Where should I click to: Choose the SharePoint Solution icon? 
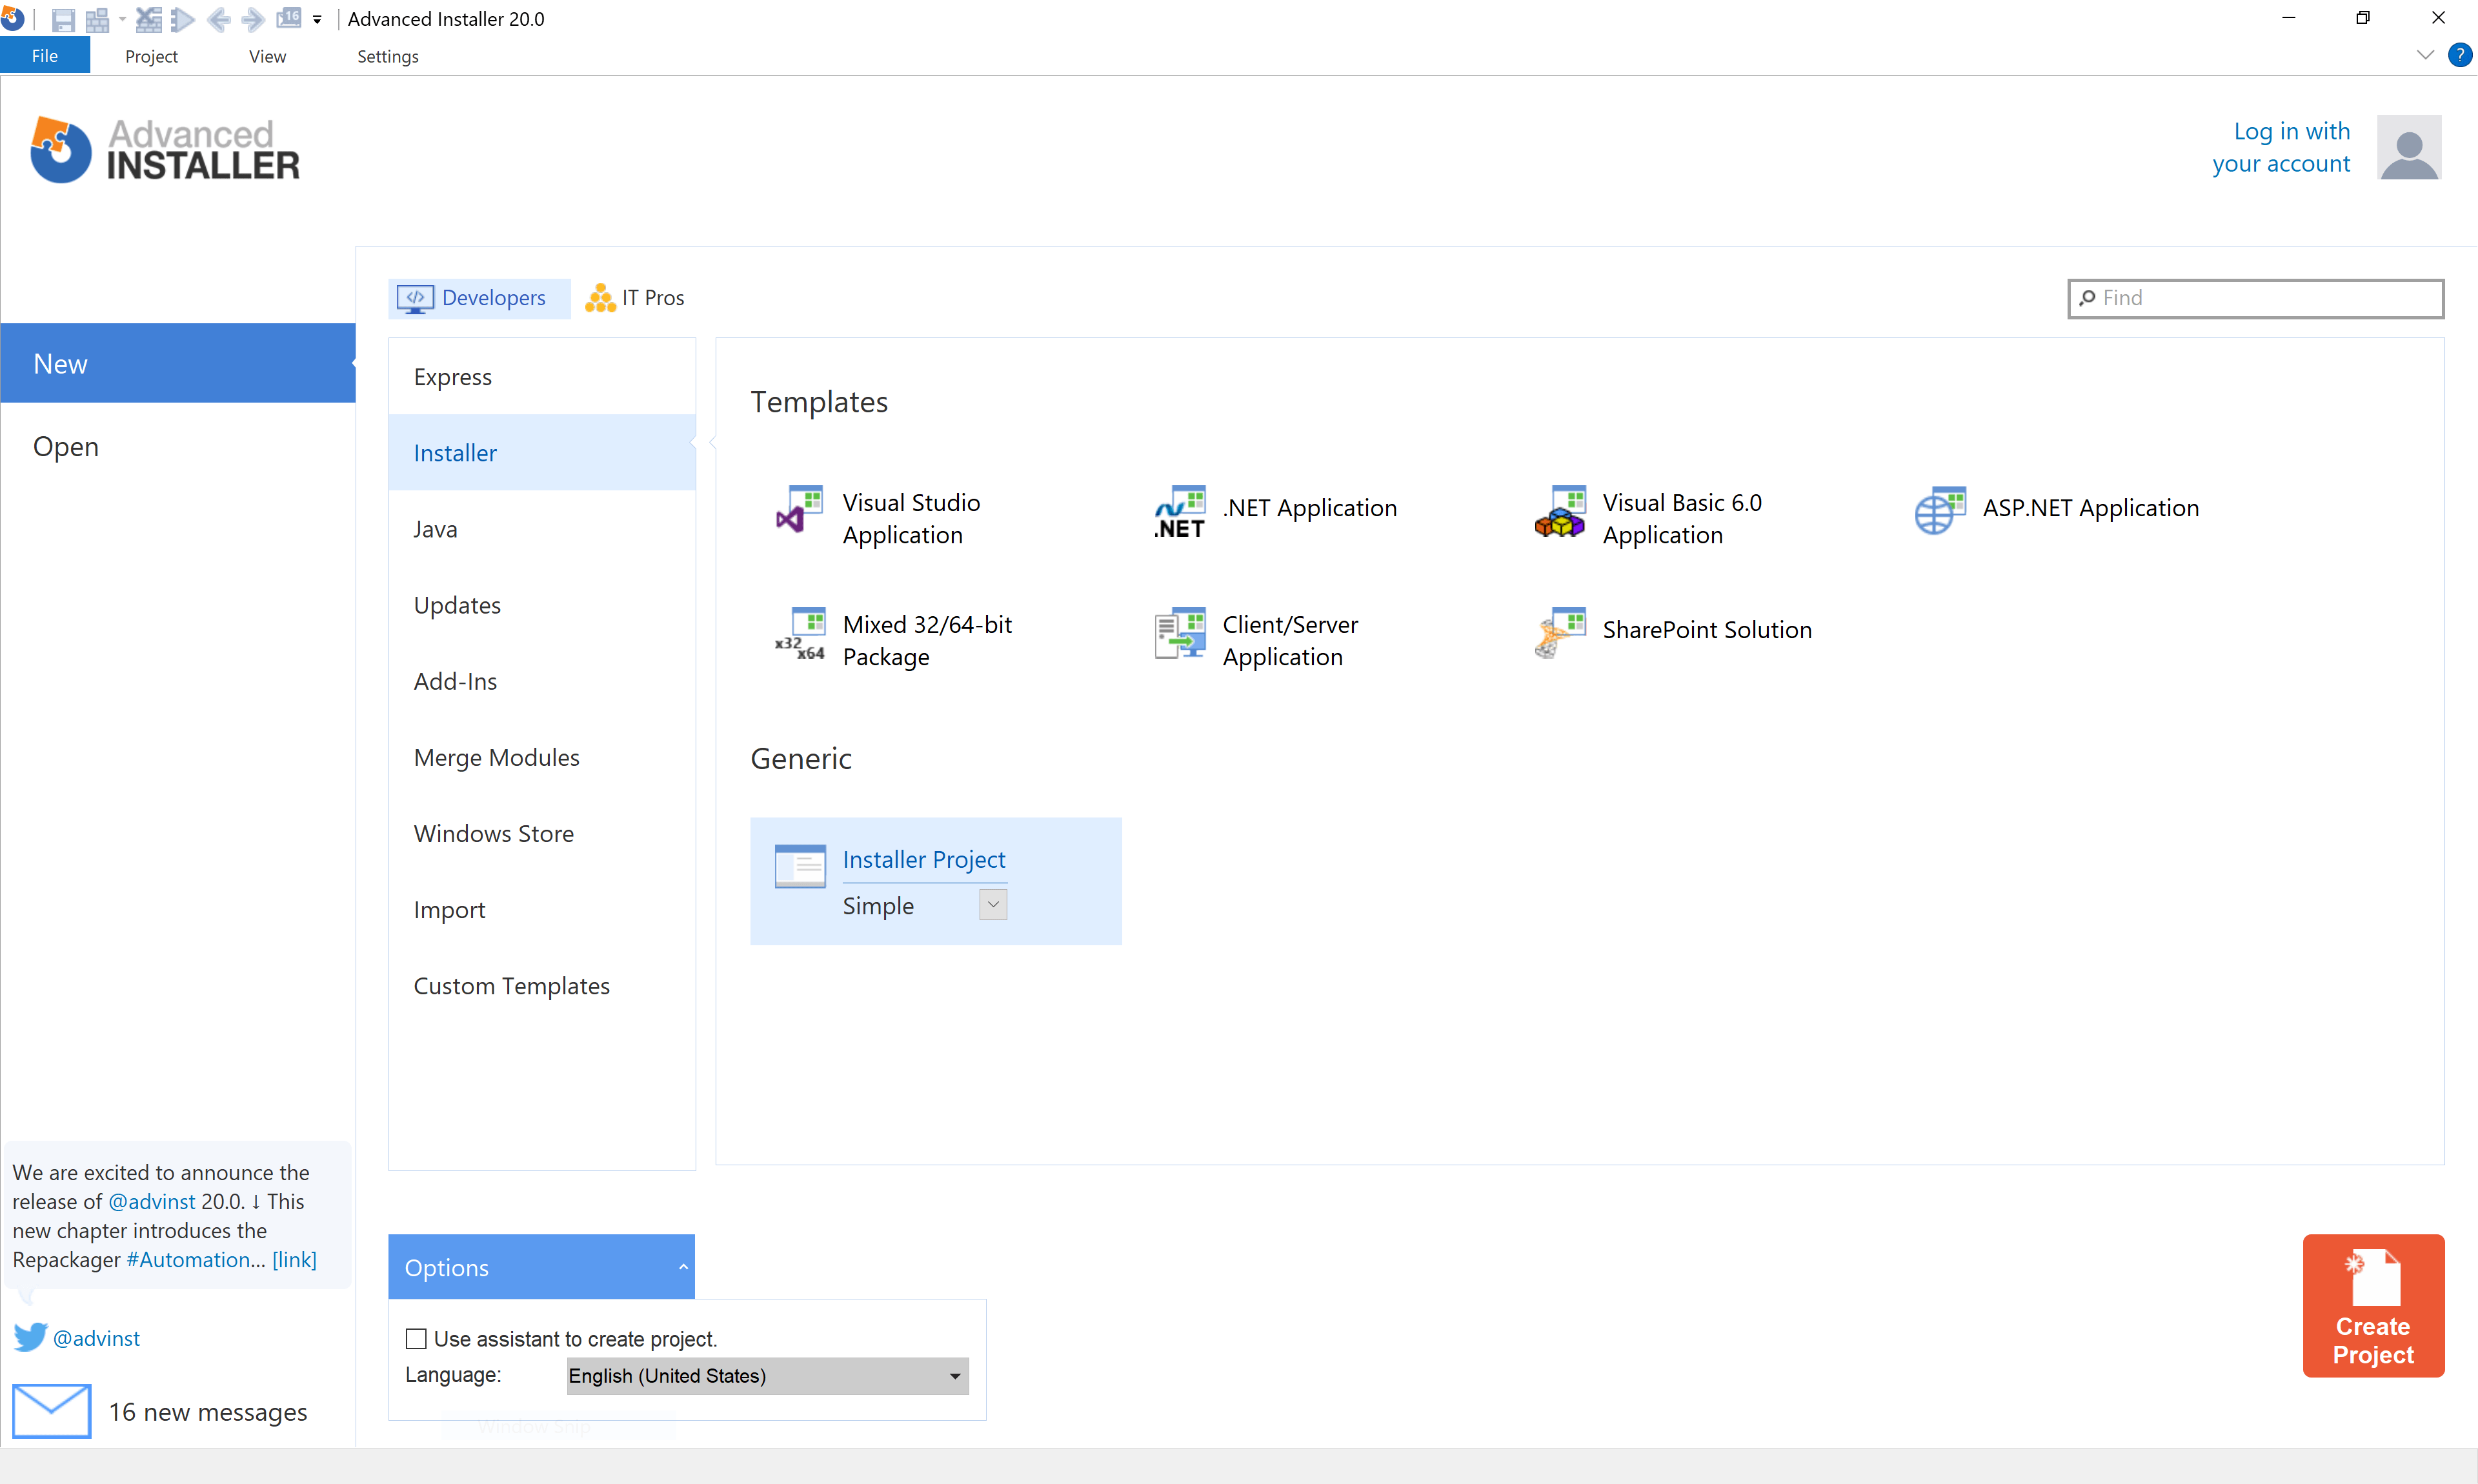click(x=1560, y=633)
